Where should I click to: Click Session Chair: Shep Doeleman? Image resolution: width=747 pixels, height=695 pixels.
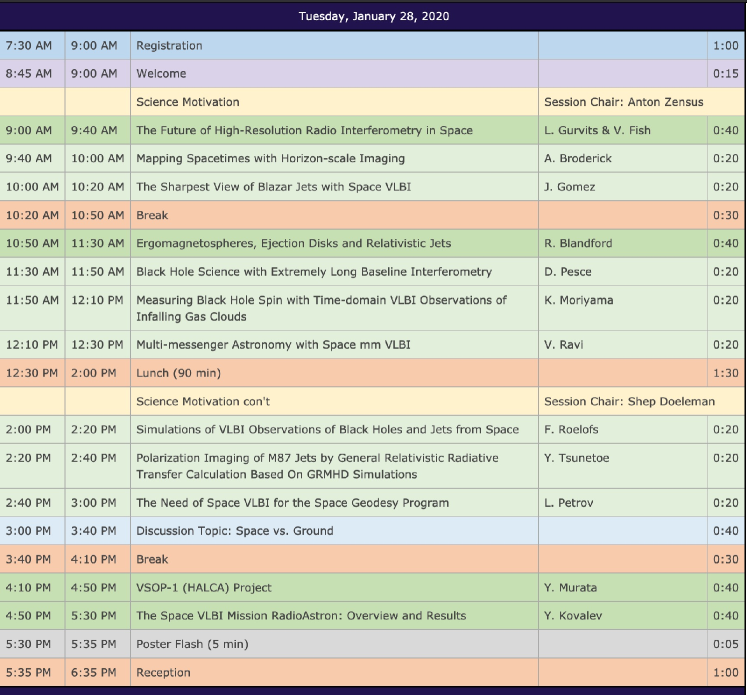(x=628, y=401)
